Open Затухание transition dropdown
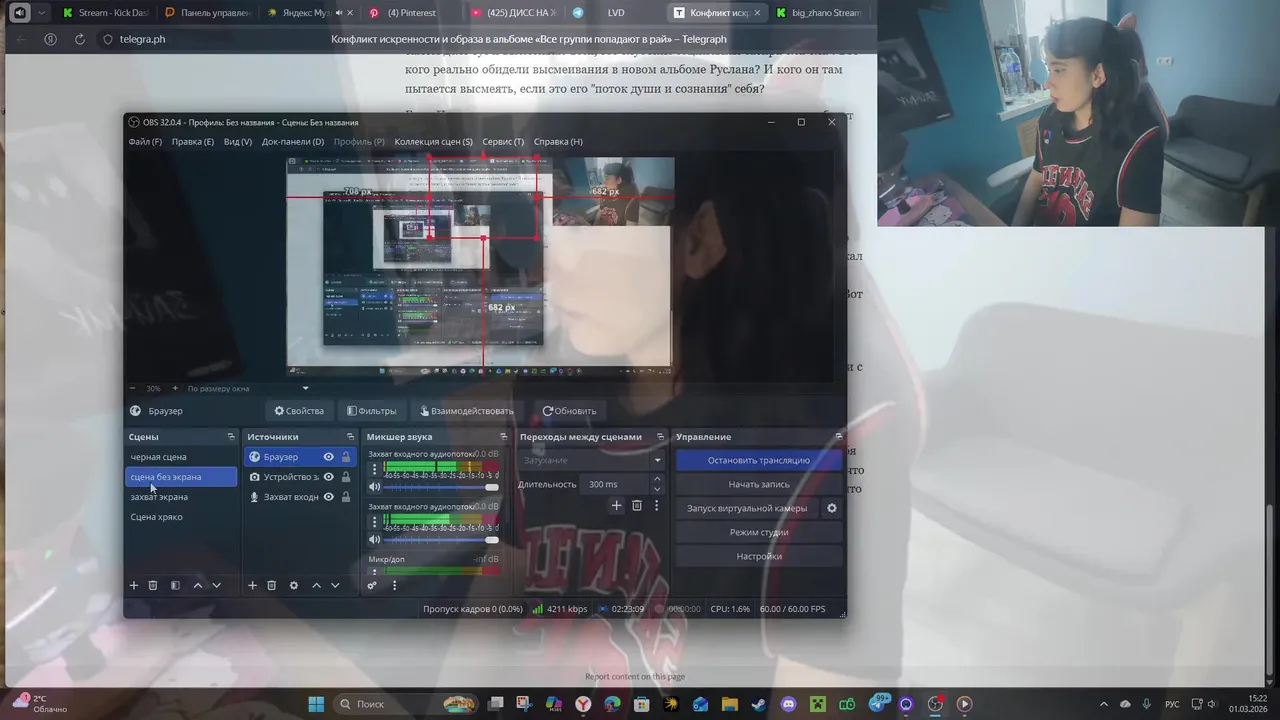Screen dimensions: 1280x720 (590, 460)
